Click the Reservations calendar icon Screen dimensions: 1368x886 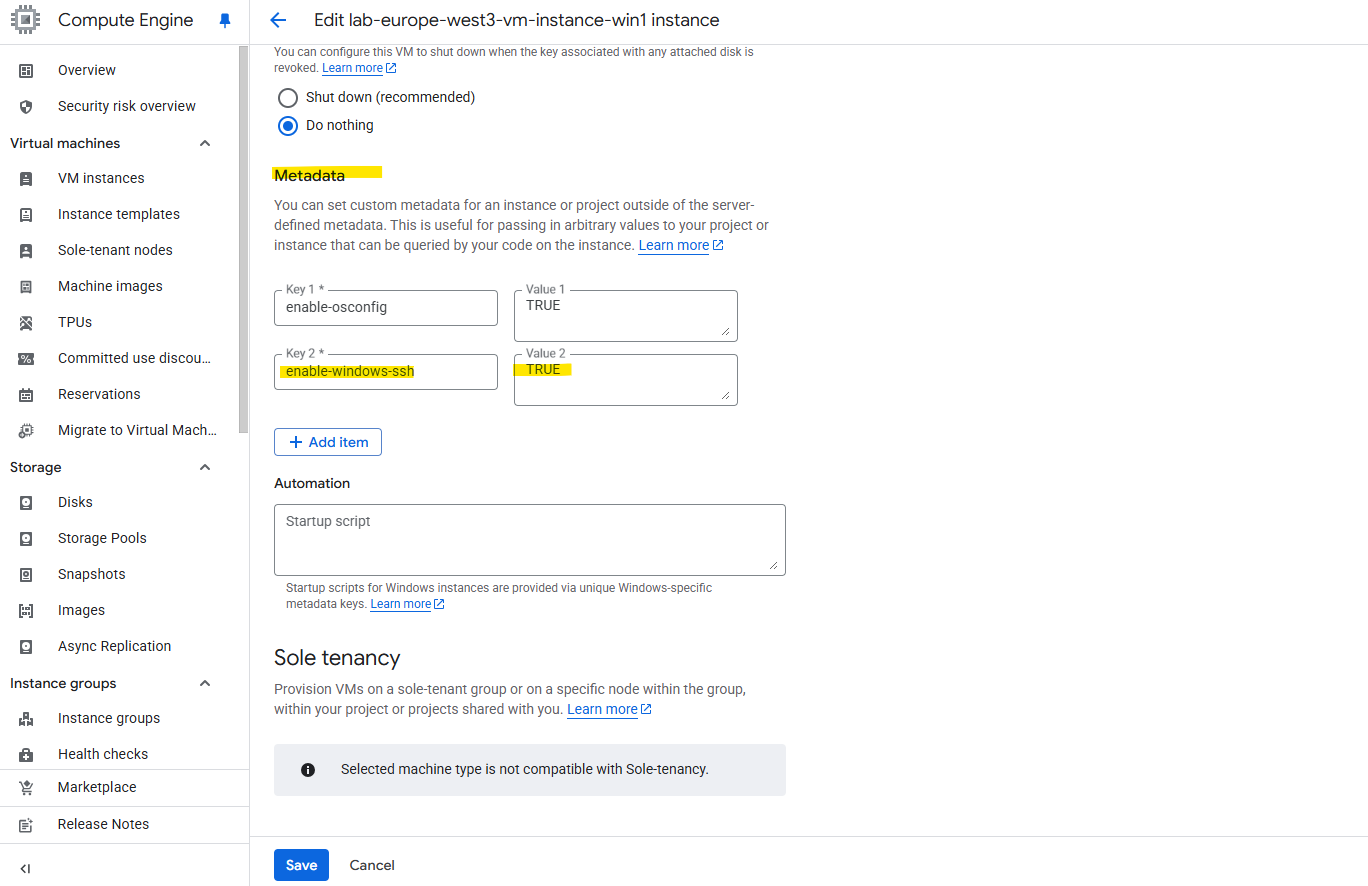pyautogui.click(x=26, y=394)
